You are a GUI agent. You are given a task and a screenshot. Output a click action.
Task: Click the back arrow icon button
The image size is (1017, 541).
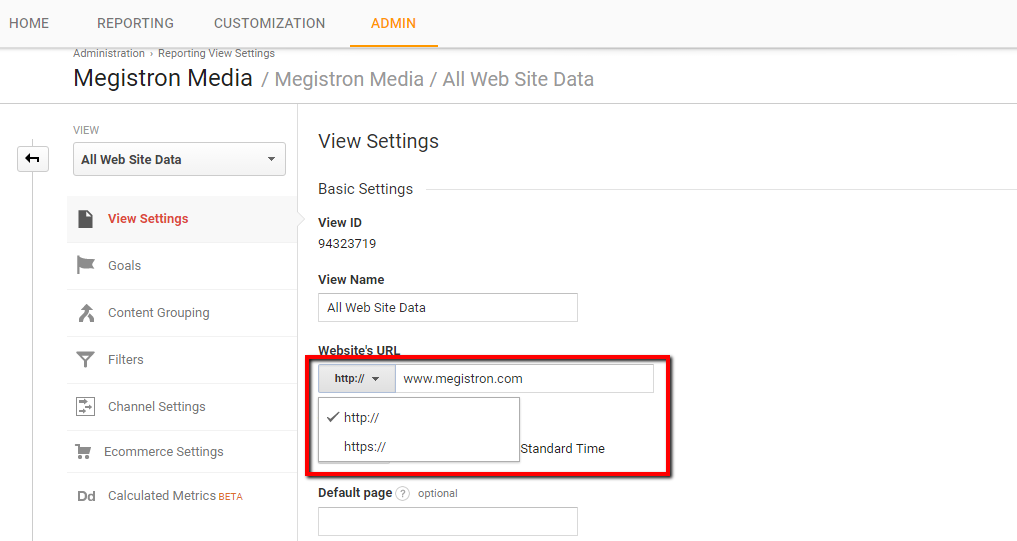click(x=32, y=159)
